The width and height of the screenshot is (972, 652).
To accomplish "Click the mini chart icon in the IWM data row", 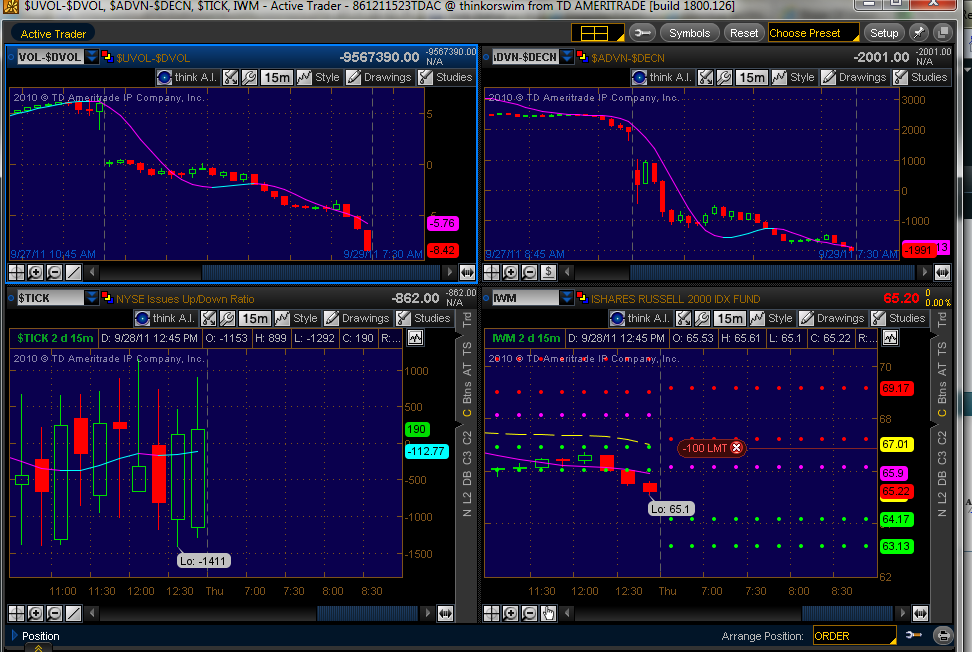I will click(x=890, y=338).
